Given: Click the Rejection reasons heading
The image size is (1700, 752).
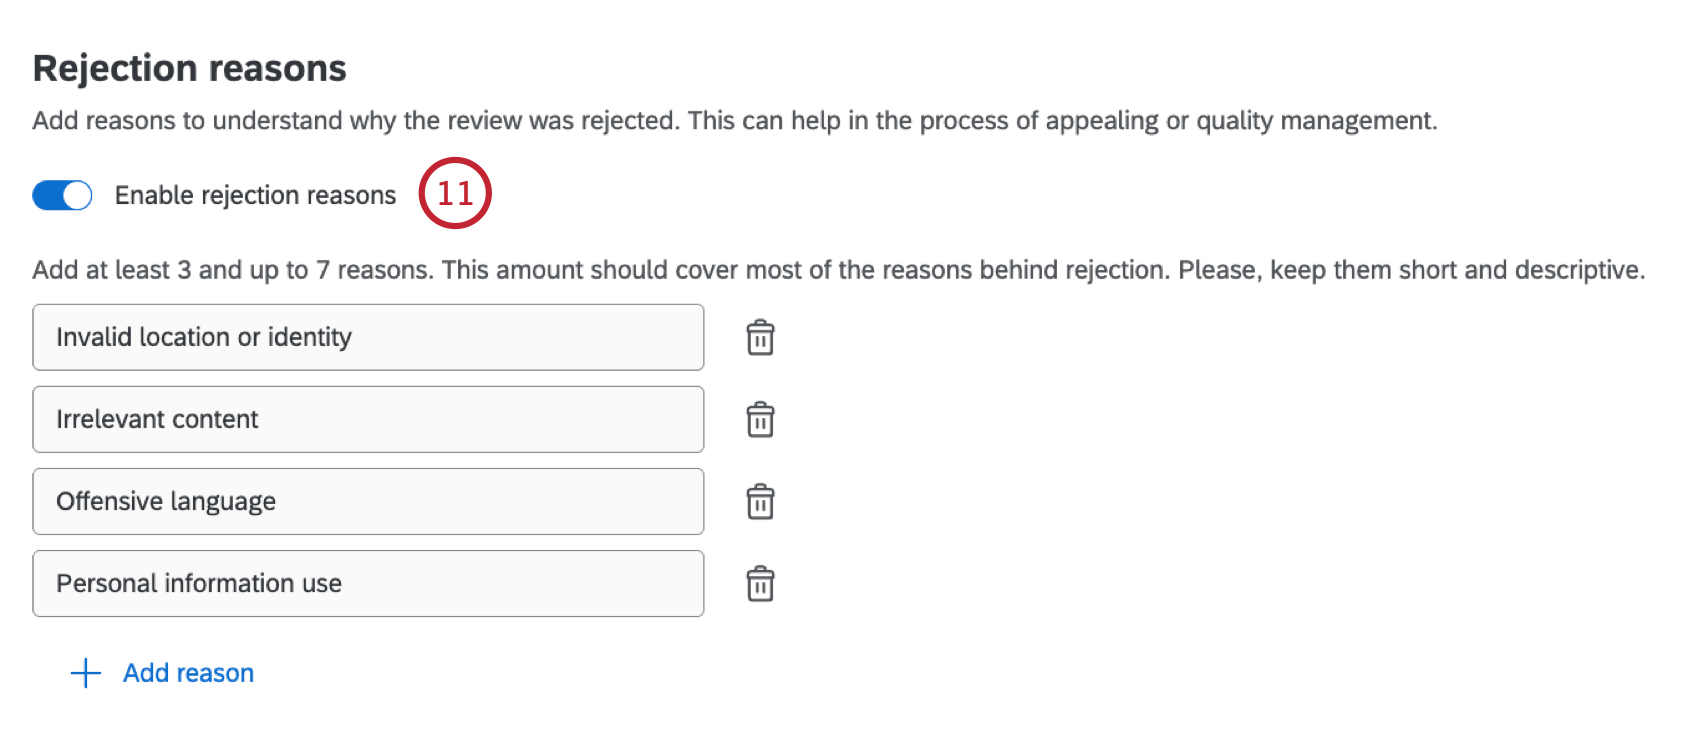Looking at the screenshot, I should [190, 68].
